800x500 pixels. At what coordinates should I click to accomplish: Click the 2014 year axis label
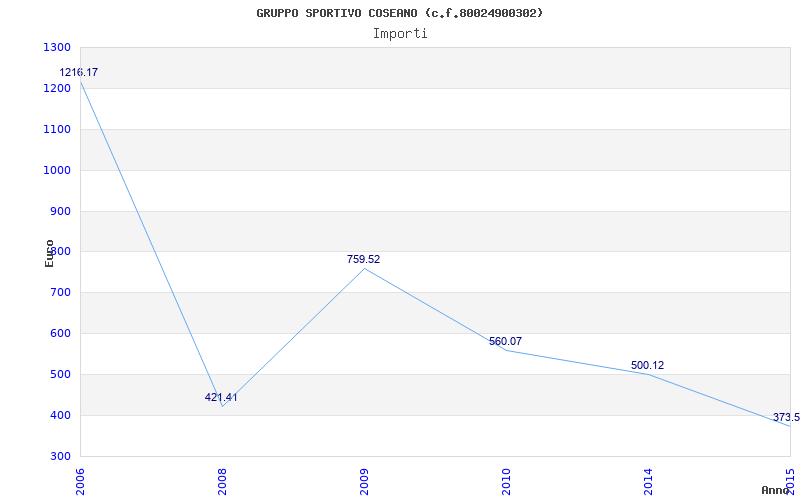(648, 482)
